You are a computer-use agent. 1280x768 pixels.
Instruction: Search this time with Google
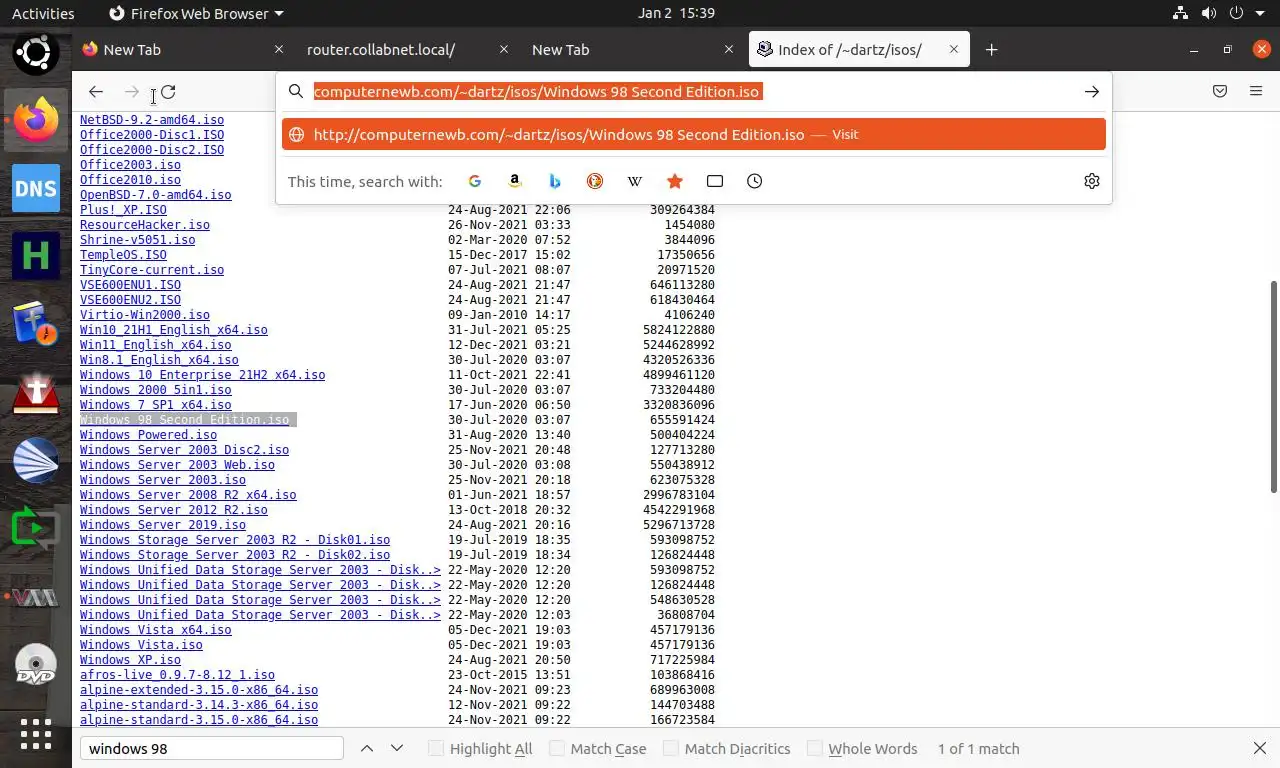475,181
